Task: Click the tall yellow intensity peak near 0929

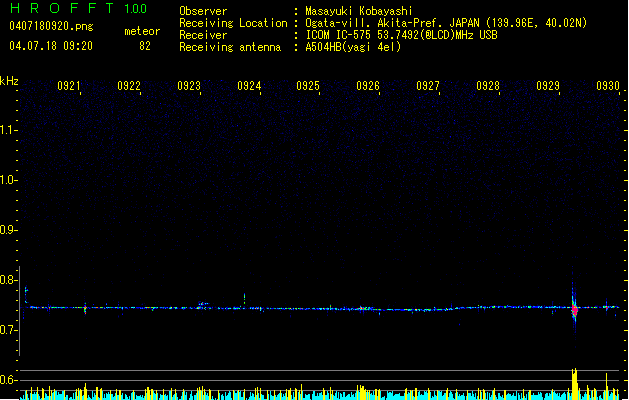Action: click(x=574, y=384)
